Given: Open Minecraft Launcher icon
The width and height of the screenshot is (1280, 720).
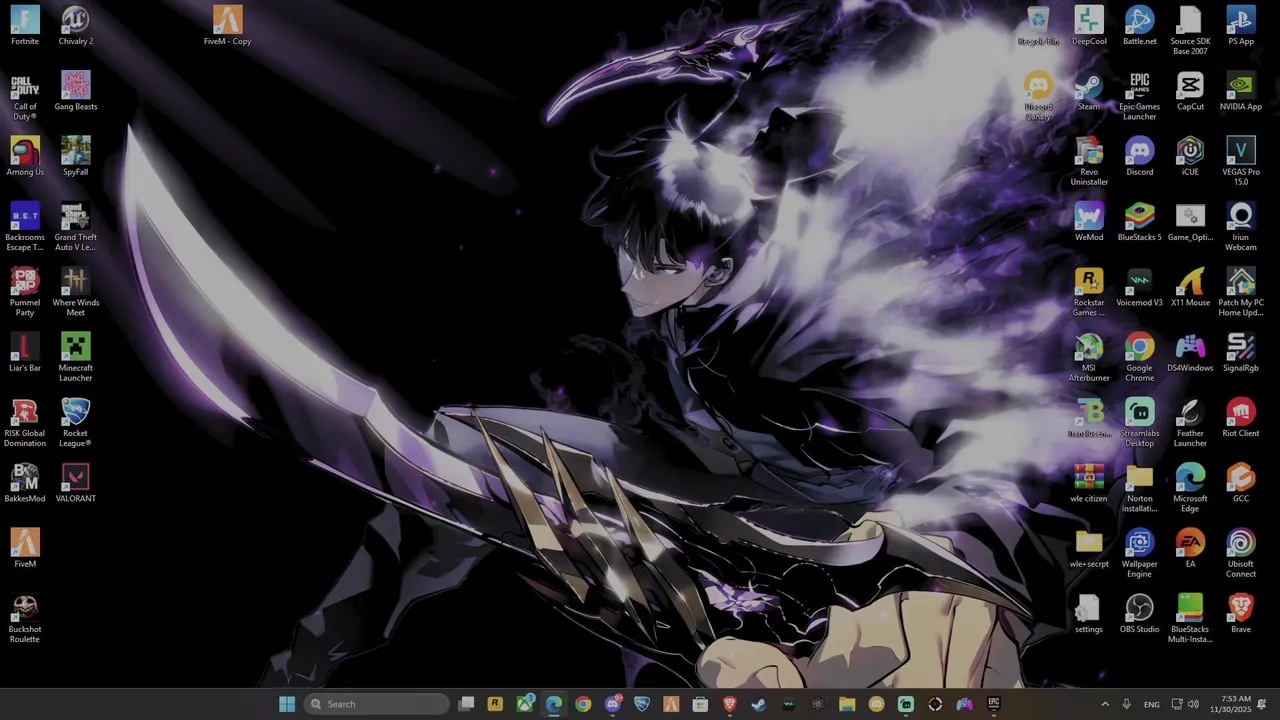Looking at the screenshot, I should [x=76, y=357].
